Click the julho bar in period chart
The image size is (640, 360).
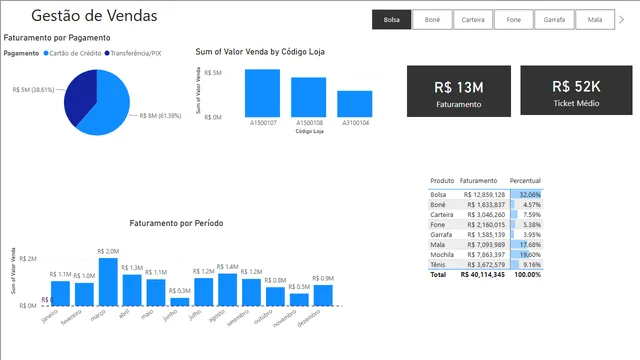(204, 292)
